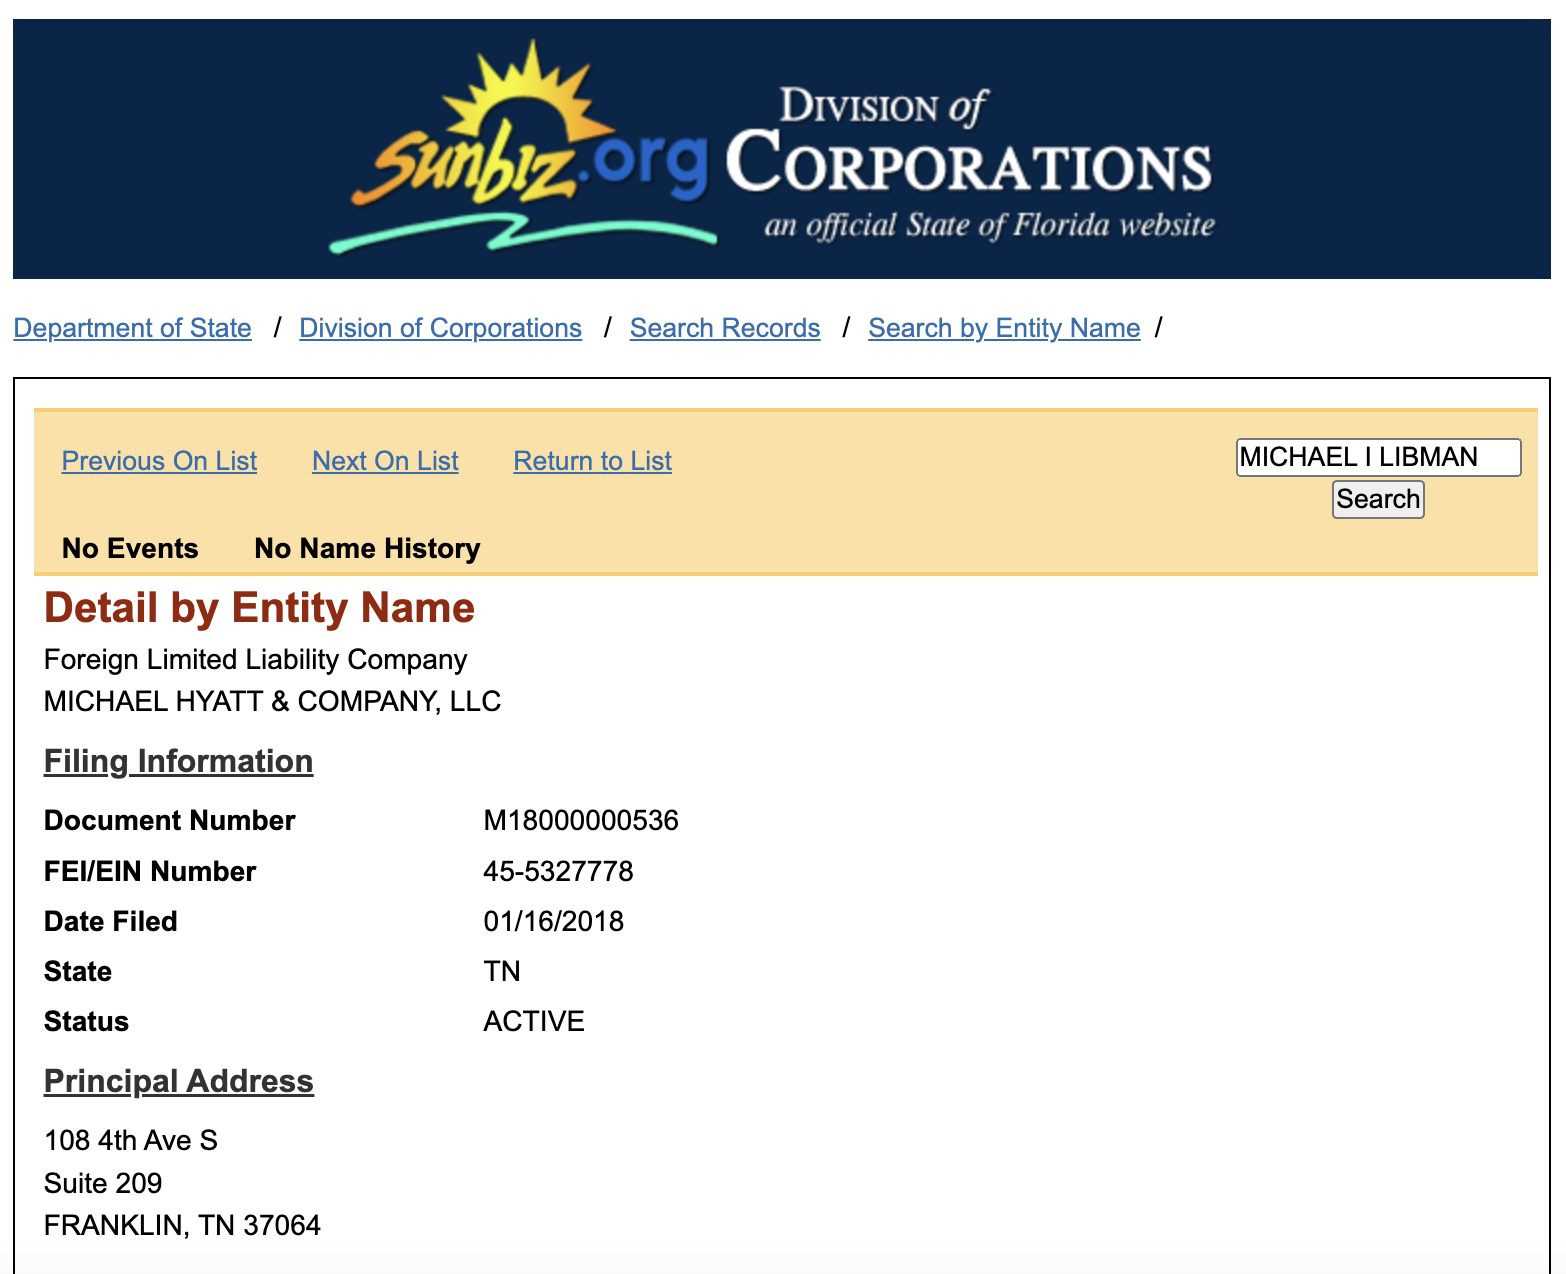The width and height of the screenshot is (1566, 1274).
Task: Click the Principal Address heading
Action: point(178,1081)
